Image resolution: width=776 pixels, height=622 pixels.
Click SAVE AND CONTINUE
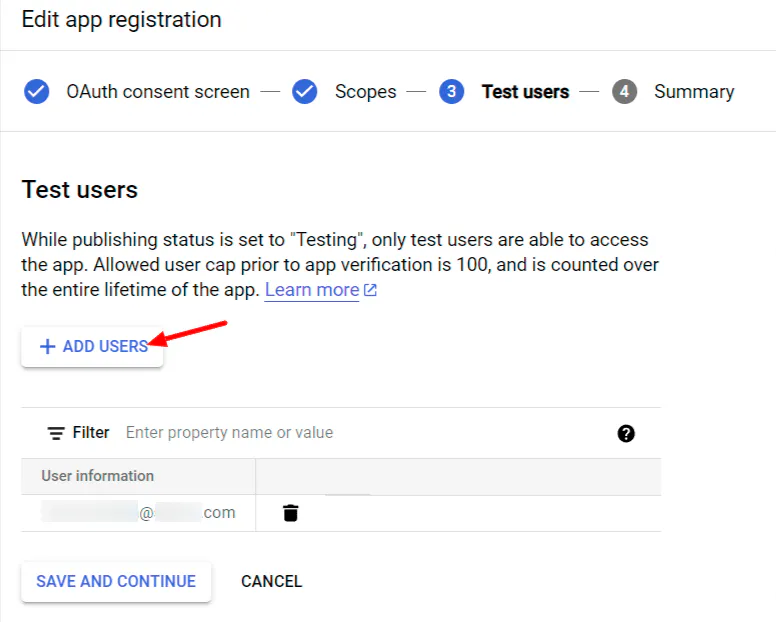pyautogui.click(x=116, y=581)
